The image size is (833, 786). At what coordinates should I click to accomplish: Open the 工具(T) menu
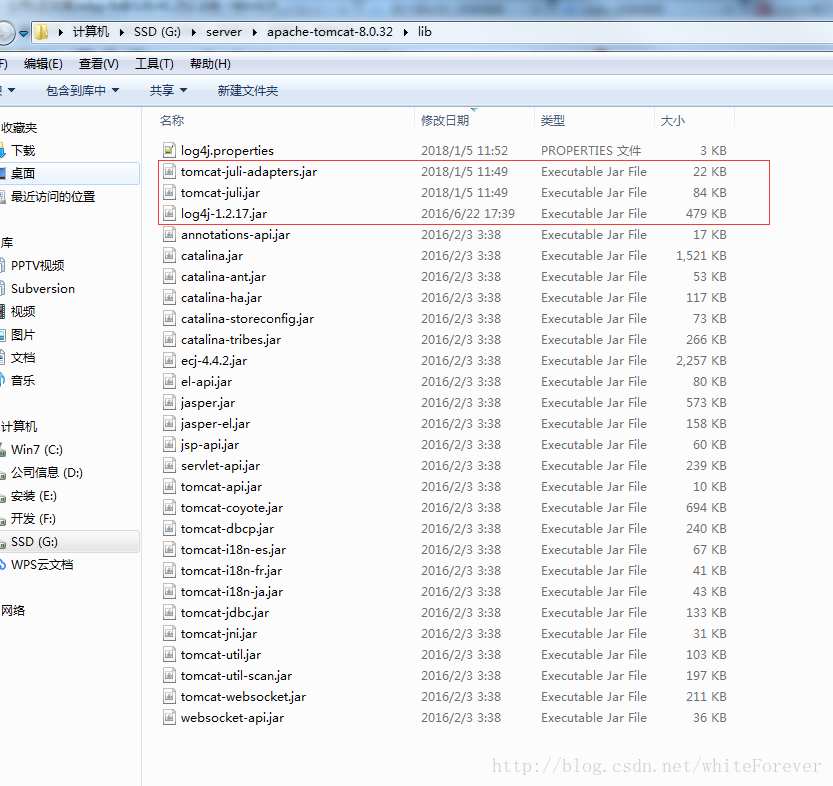(x=154, y=64)
